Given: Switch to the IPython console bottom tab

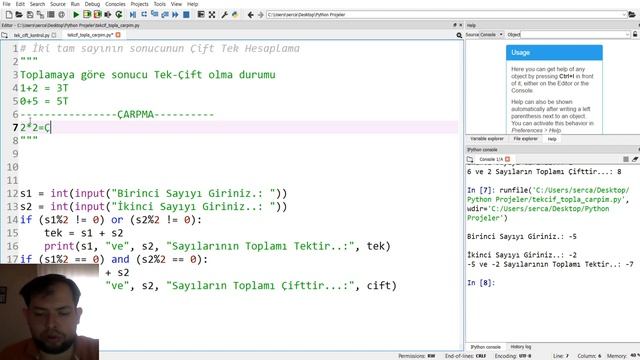Looking at the screenshot, I should [485, 347].
